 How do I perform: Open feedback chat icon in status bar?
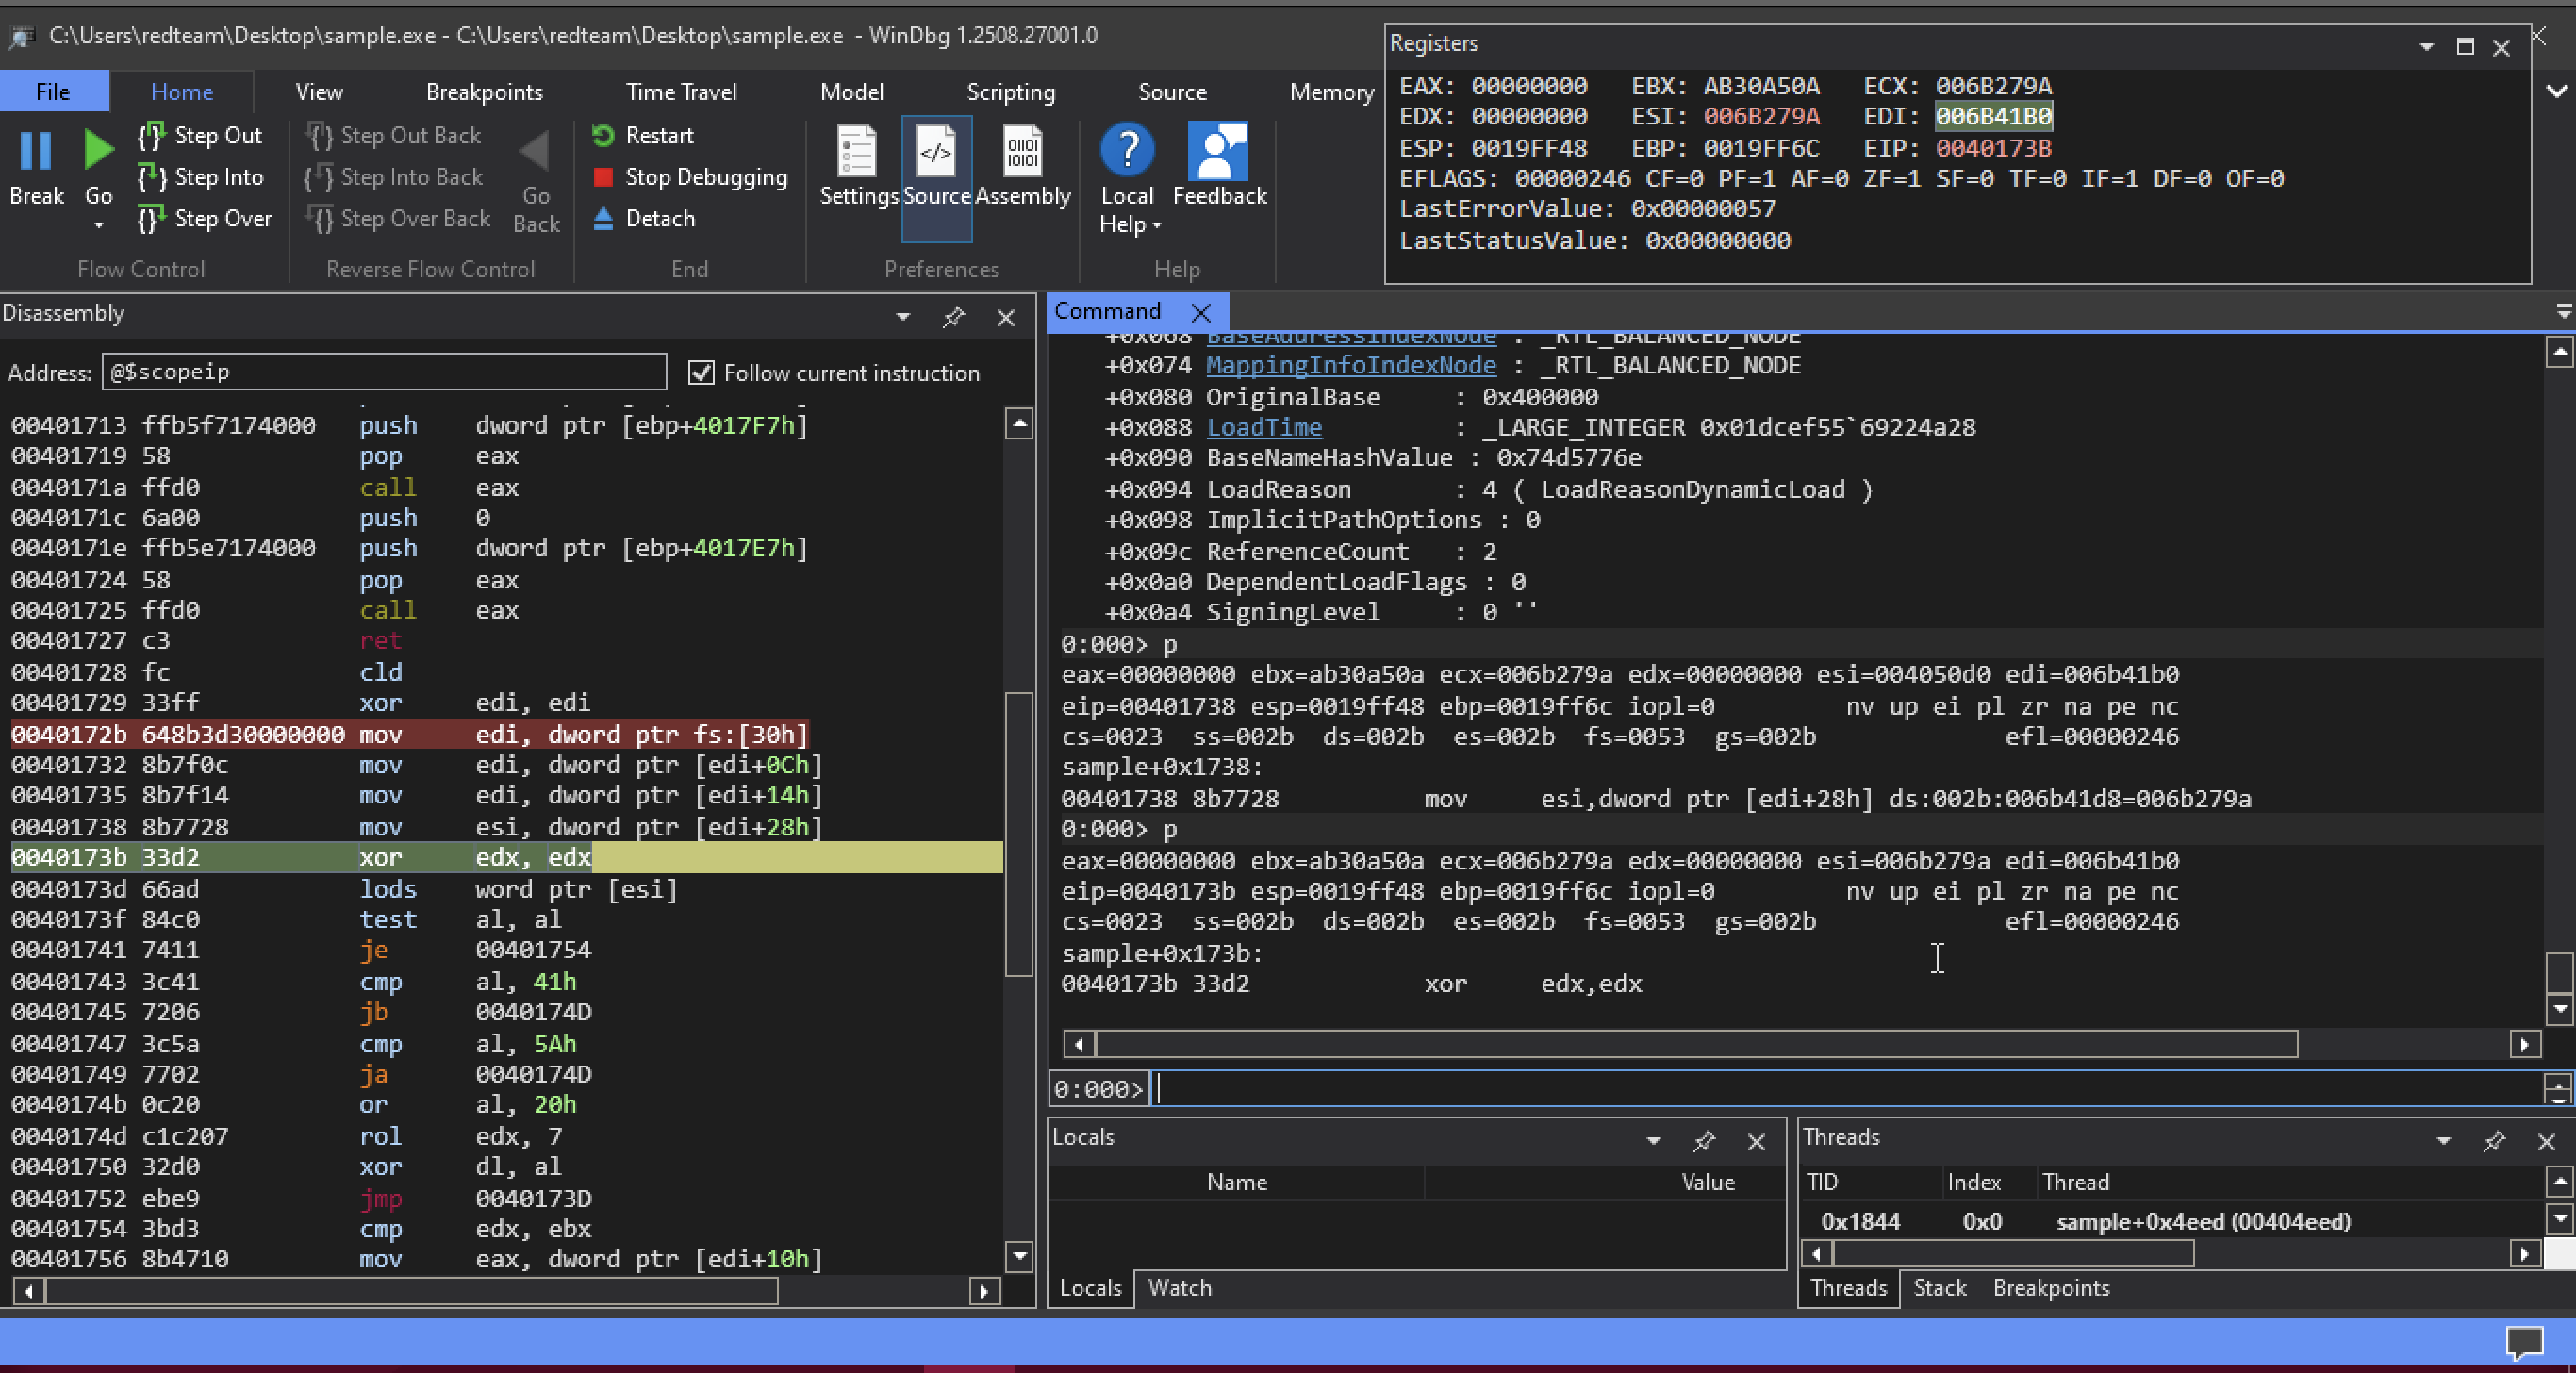[2524, 1342]
